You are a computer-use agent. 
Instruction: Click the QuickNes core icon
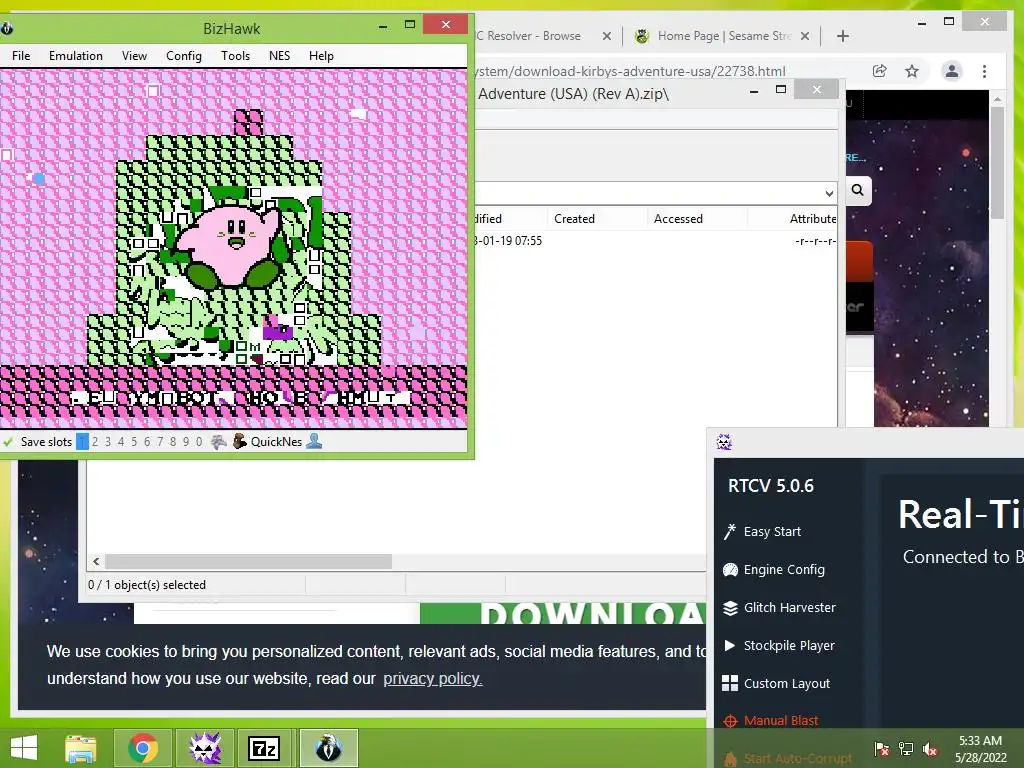[240, 441]
